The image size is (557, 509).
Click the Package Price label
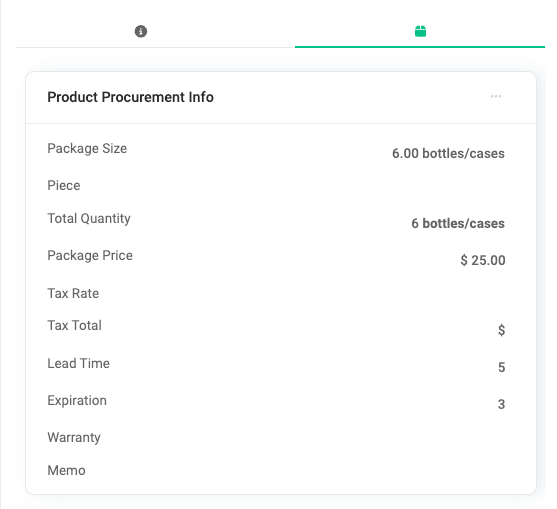point(90,255)
